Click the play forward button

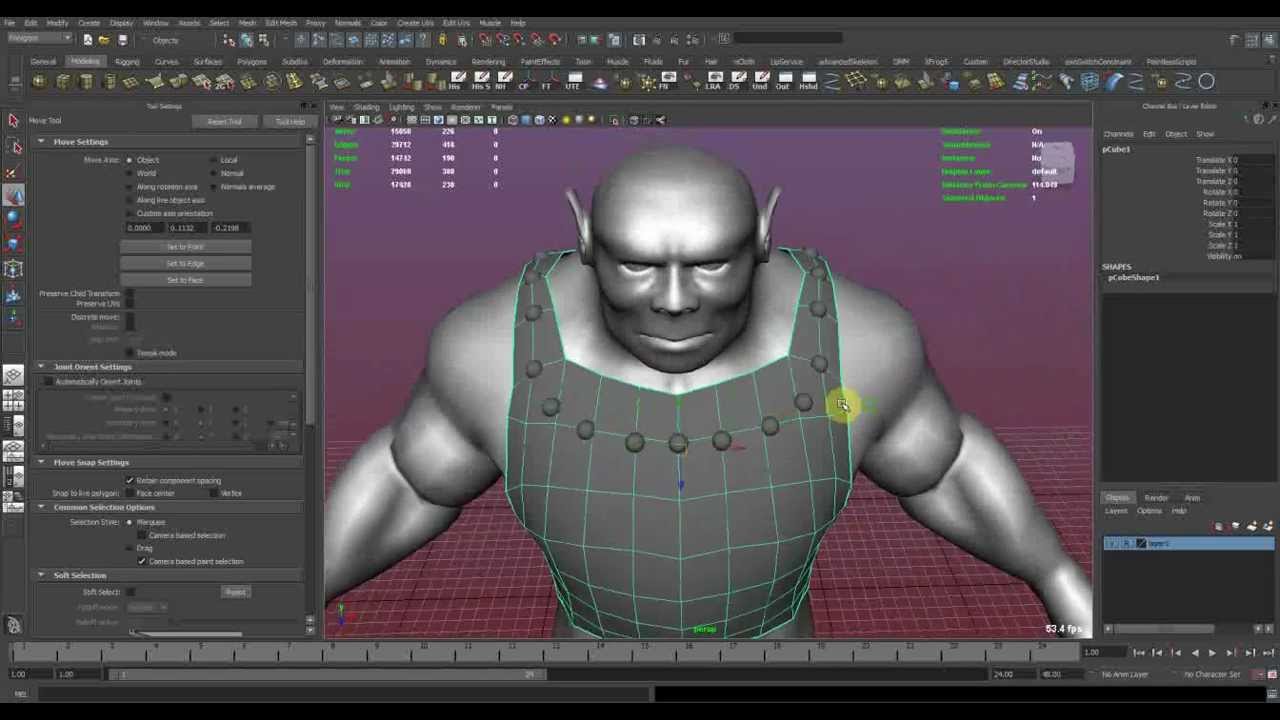(1212, 653)
